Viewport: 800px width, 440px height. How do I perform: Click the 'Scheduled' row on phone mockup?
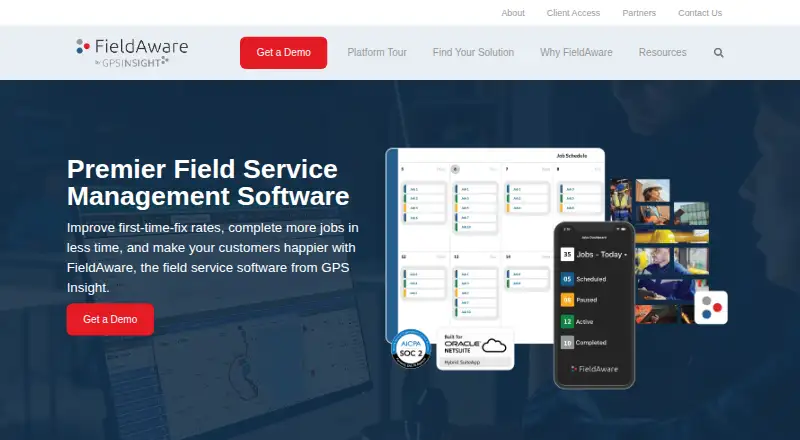[584, 279]
